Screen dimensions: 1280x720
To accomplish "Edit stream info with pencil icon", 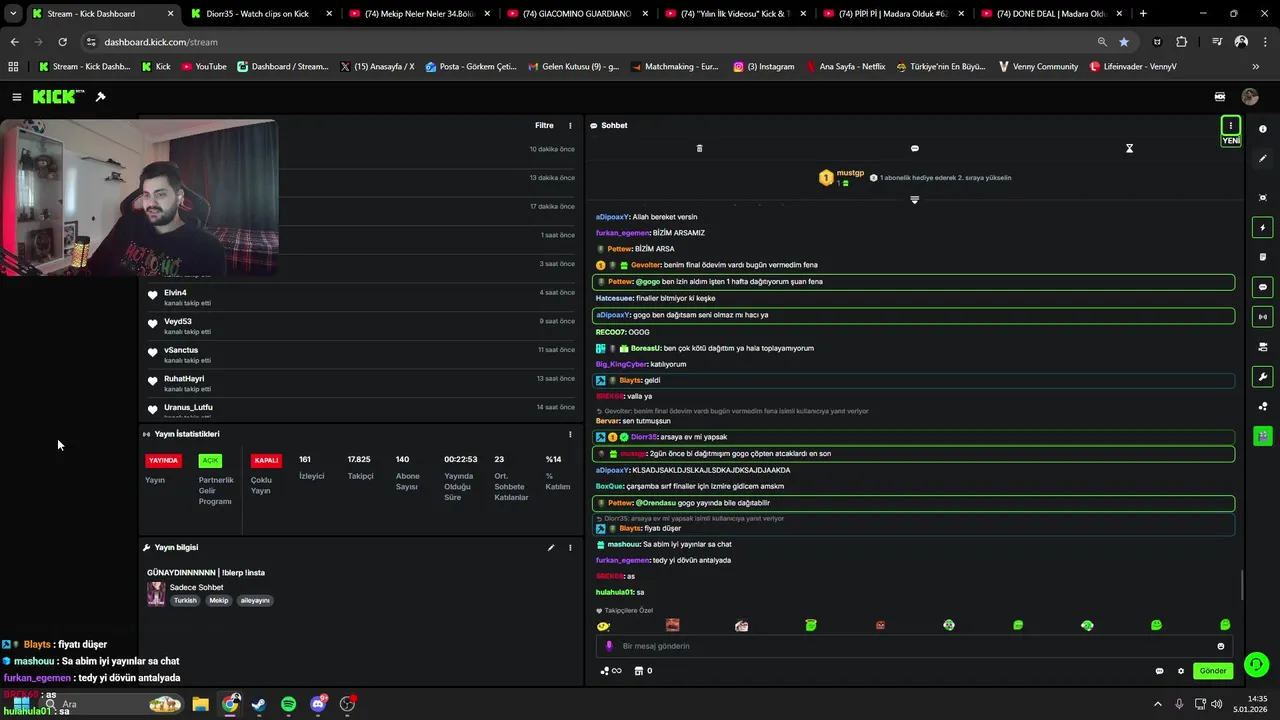I will (550, 548).
